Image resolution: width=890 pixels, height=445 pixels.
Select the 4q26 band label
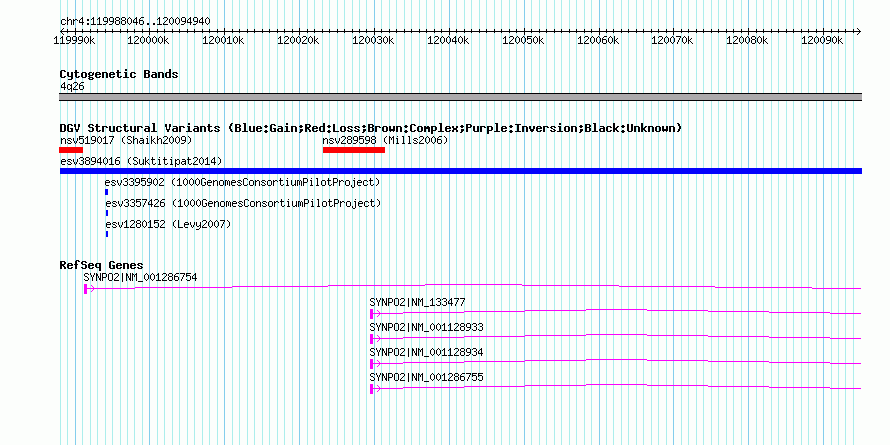(x=72, y=86)
